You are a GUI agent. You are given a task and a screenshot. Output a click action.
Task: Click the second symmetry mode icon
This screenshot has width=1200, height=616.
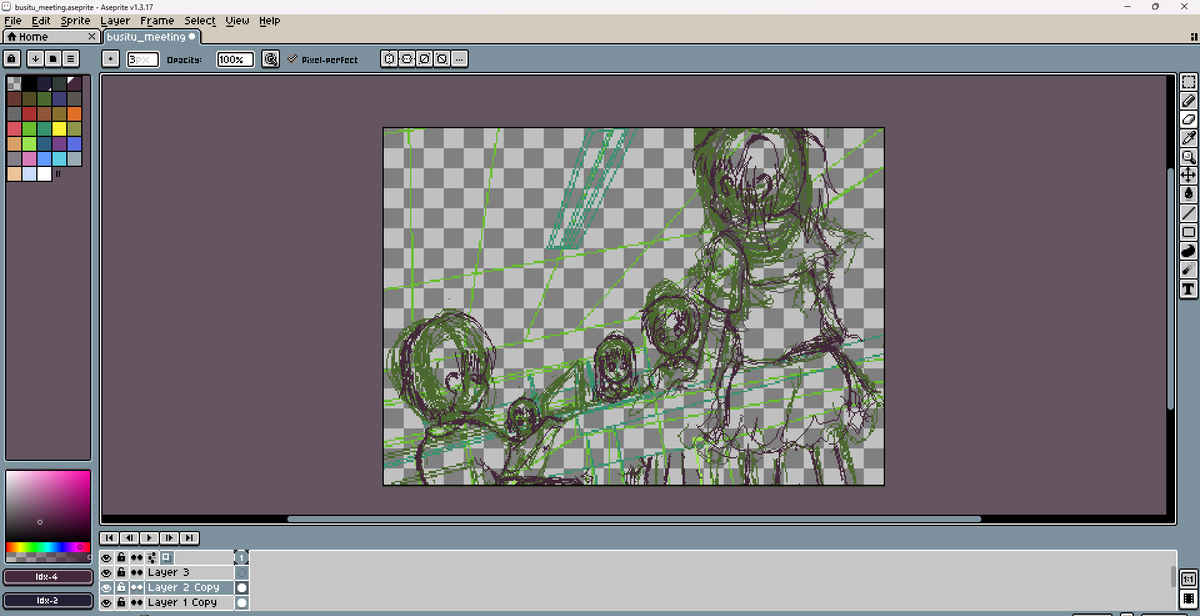click(407, 59)
